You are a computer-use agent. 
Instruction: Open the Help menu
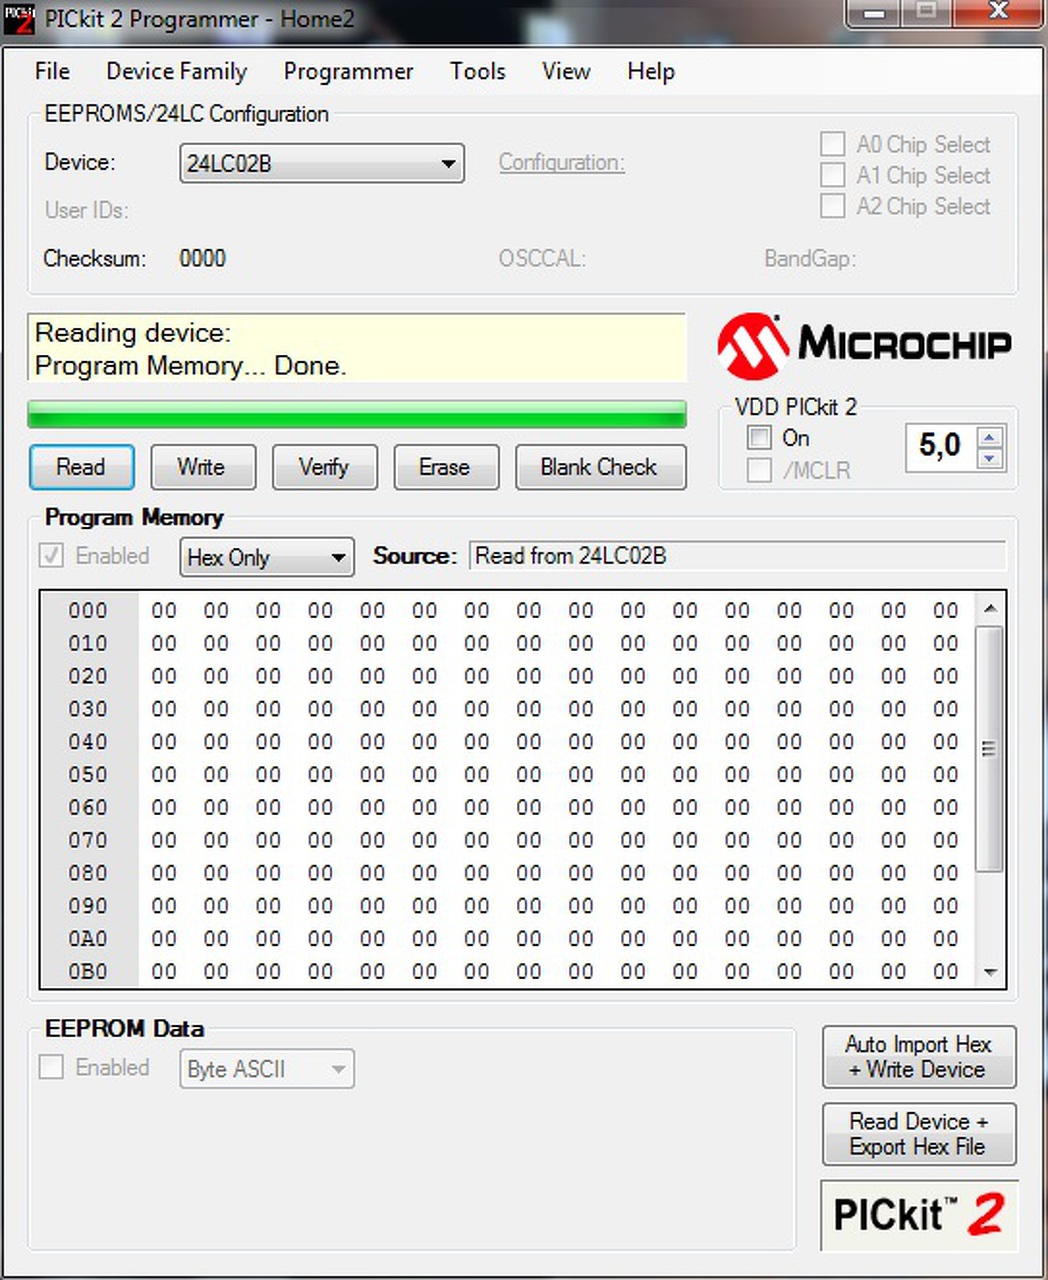click(x=651, y=71)
